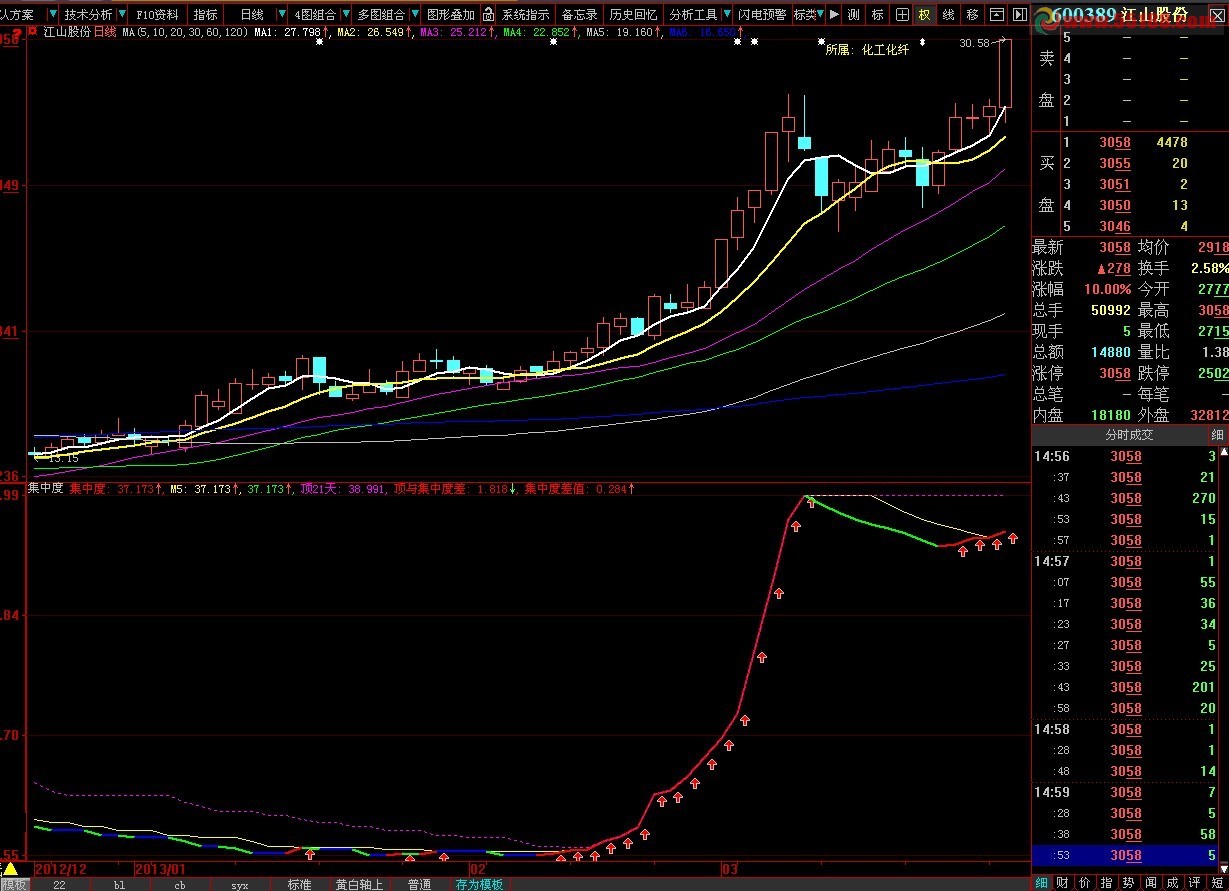Switch to the 成 tab at bottom right
Image resolution: width=1229 pixels, height=891 pixels.
(x=1173, y=883)
